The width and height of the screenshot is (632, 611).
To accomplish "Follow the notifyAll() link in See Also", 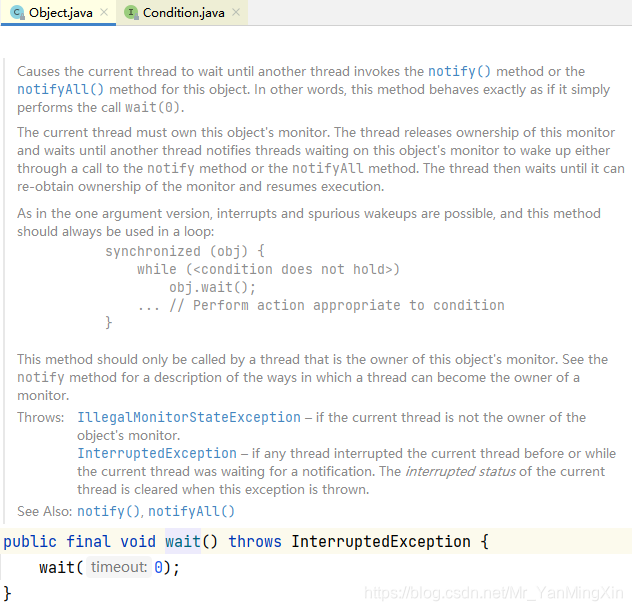I will pos(191,511).
